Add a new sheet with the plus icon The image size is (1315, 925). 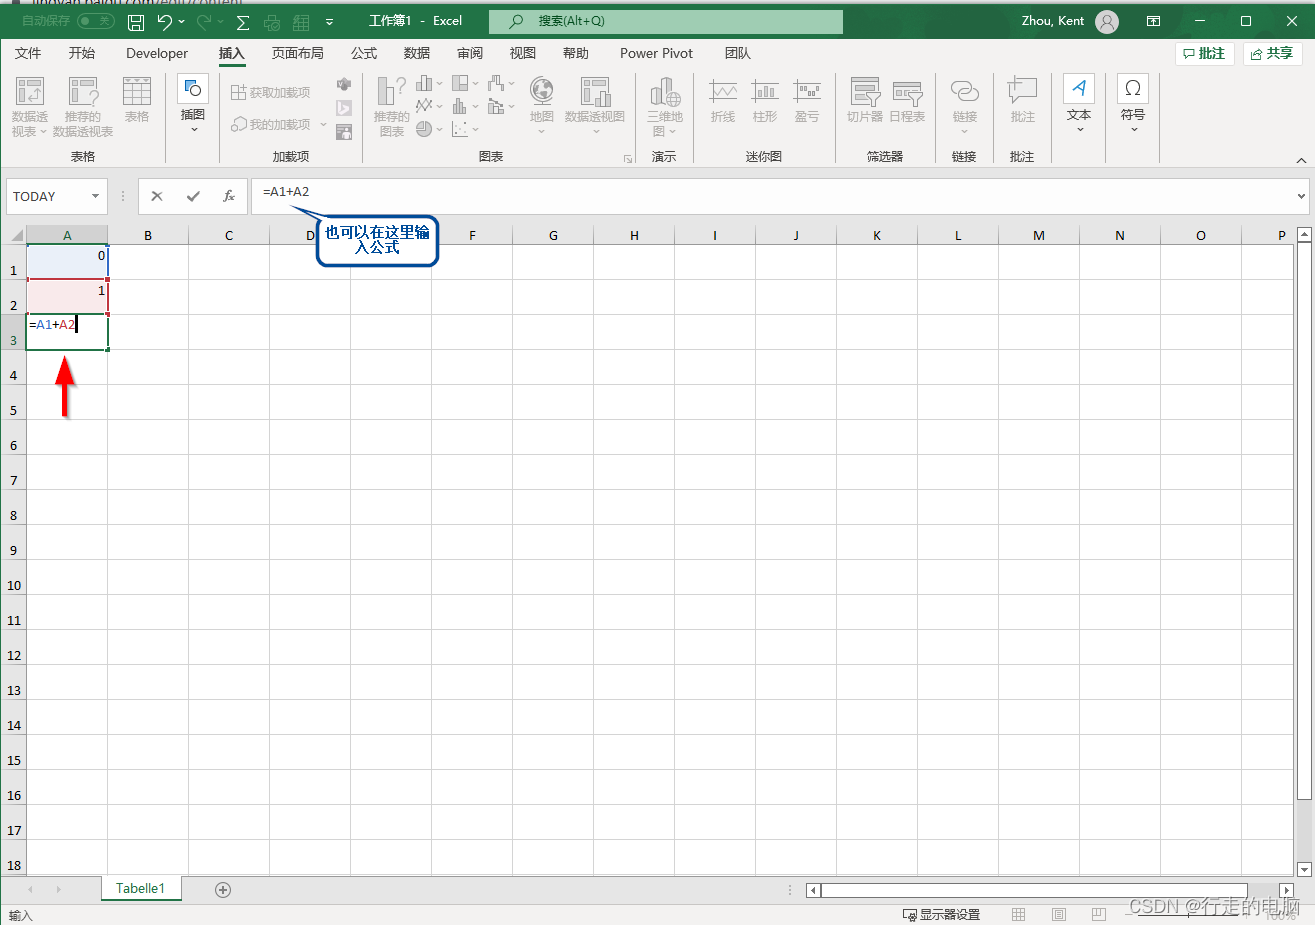click(223, 890)
